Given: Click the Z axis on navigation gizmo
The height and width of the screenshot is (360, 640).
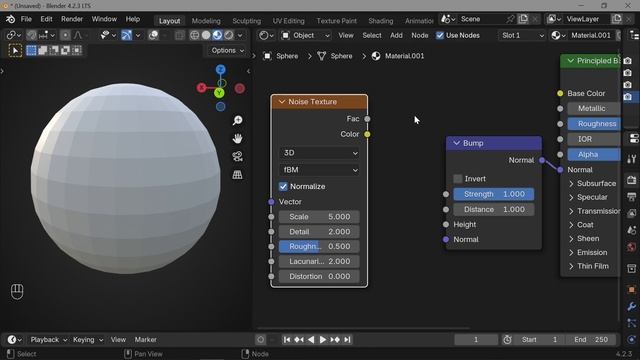Looking at the screenshot, I should (x=221, y=69).
